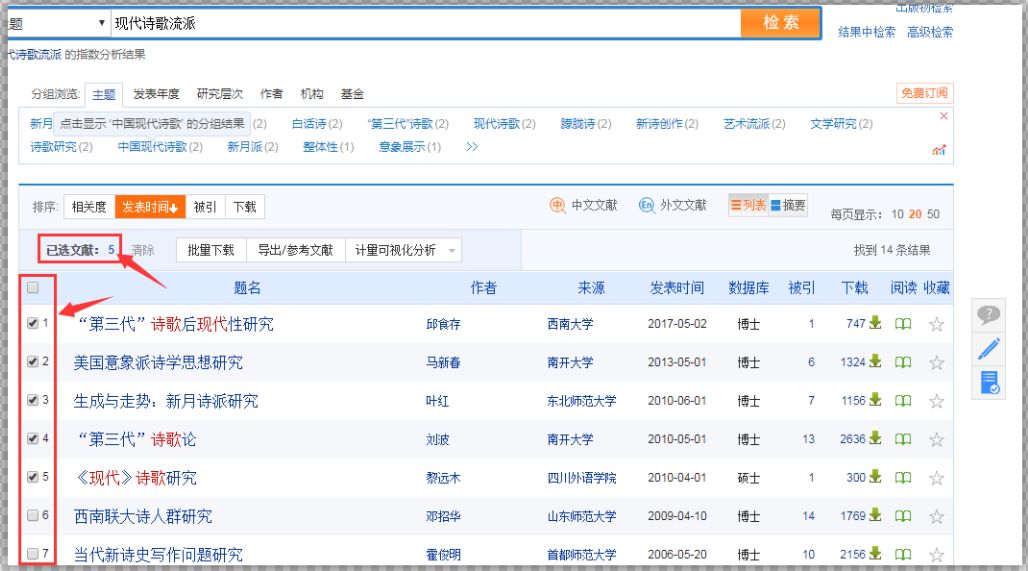Viewport: 1028px width, 571px height.
Task: Sort results by 被引 count
Action: pyautogui.click(x=205, y=207)
